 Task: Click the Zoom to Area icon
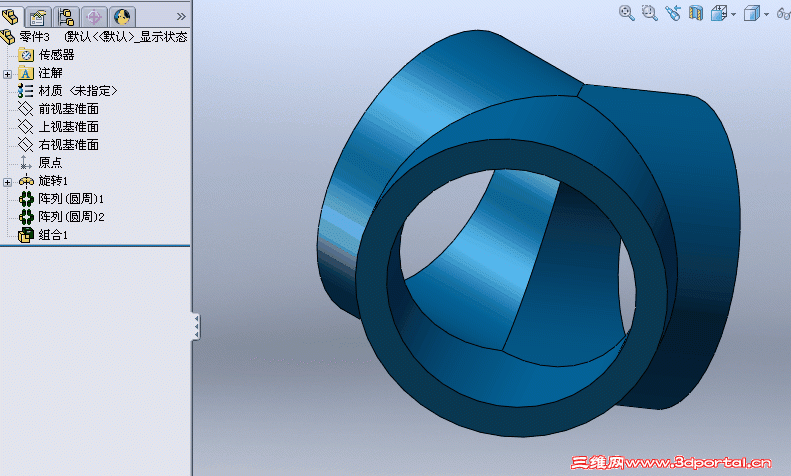649,13
